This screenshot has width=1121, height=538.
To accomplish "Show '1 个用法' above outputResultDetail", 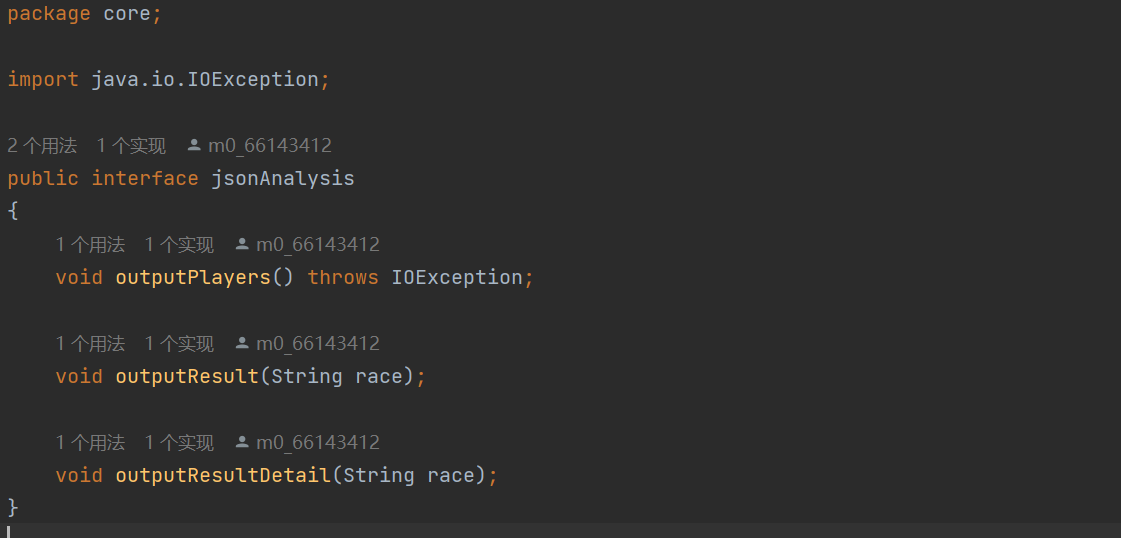I will click(x=91, y=442).
